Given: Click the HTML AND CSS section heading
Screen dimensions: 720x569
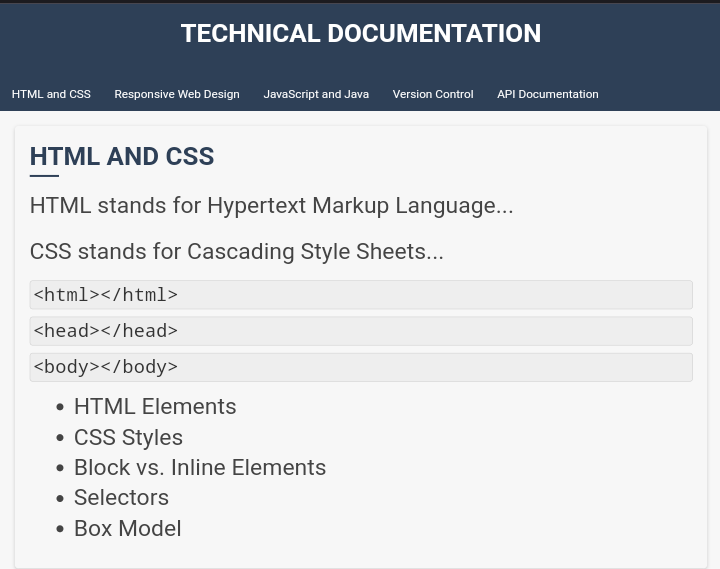Looking at the screenshot, I should coord(122,156).
